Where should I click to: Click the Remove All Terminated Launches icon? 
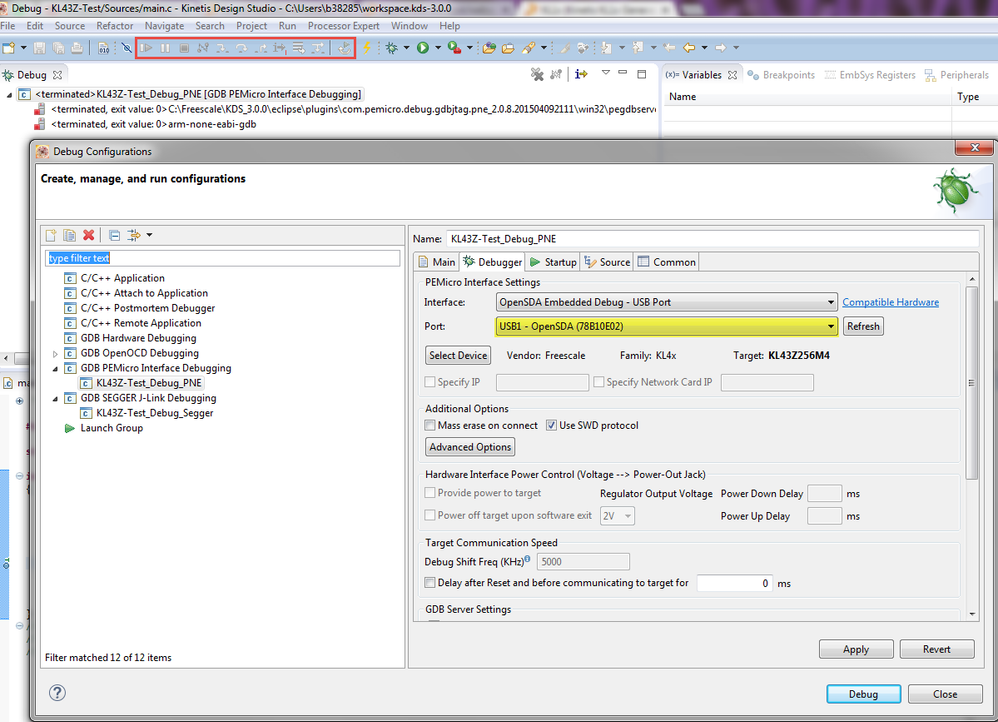click(x=537, y=74)
